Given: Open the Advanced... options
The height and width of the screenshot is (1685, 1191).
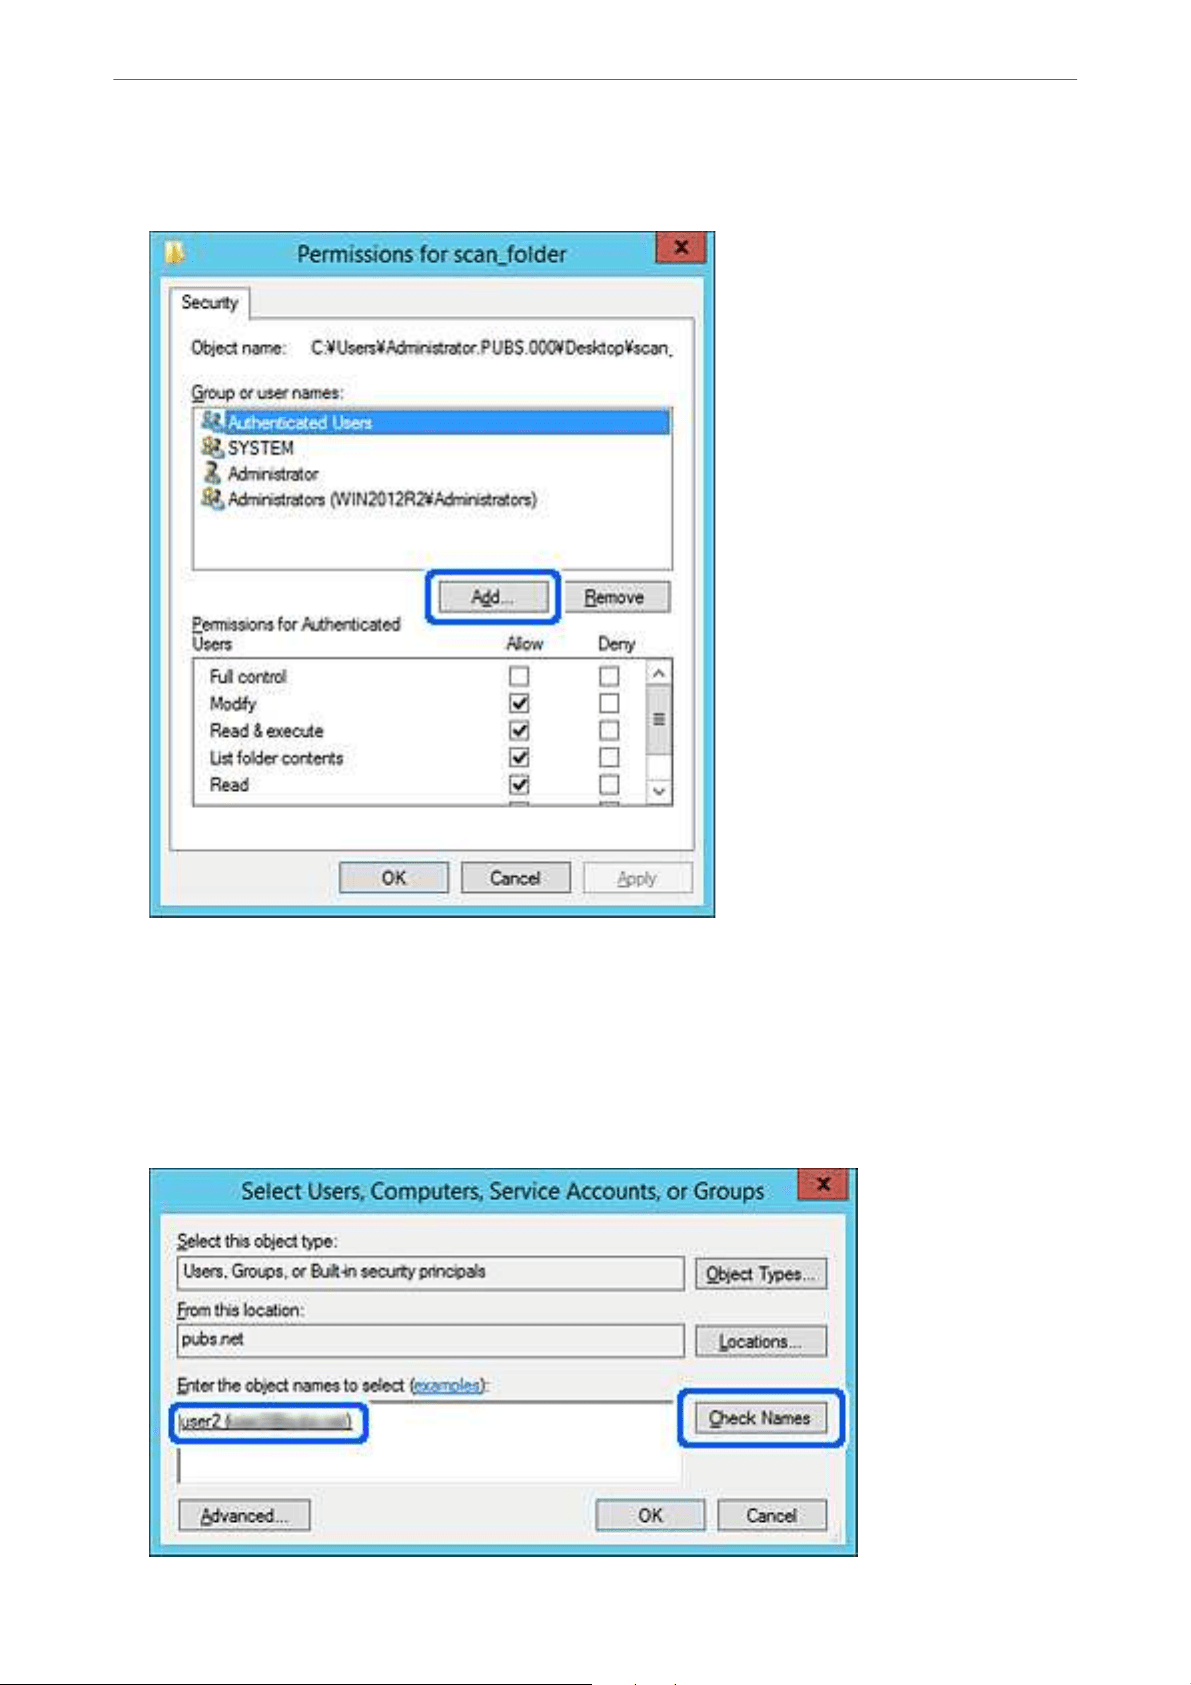Looking at the screenshot, I should pos(244,1515).
